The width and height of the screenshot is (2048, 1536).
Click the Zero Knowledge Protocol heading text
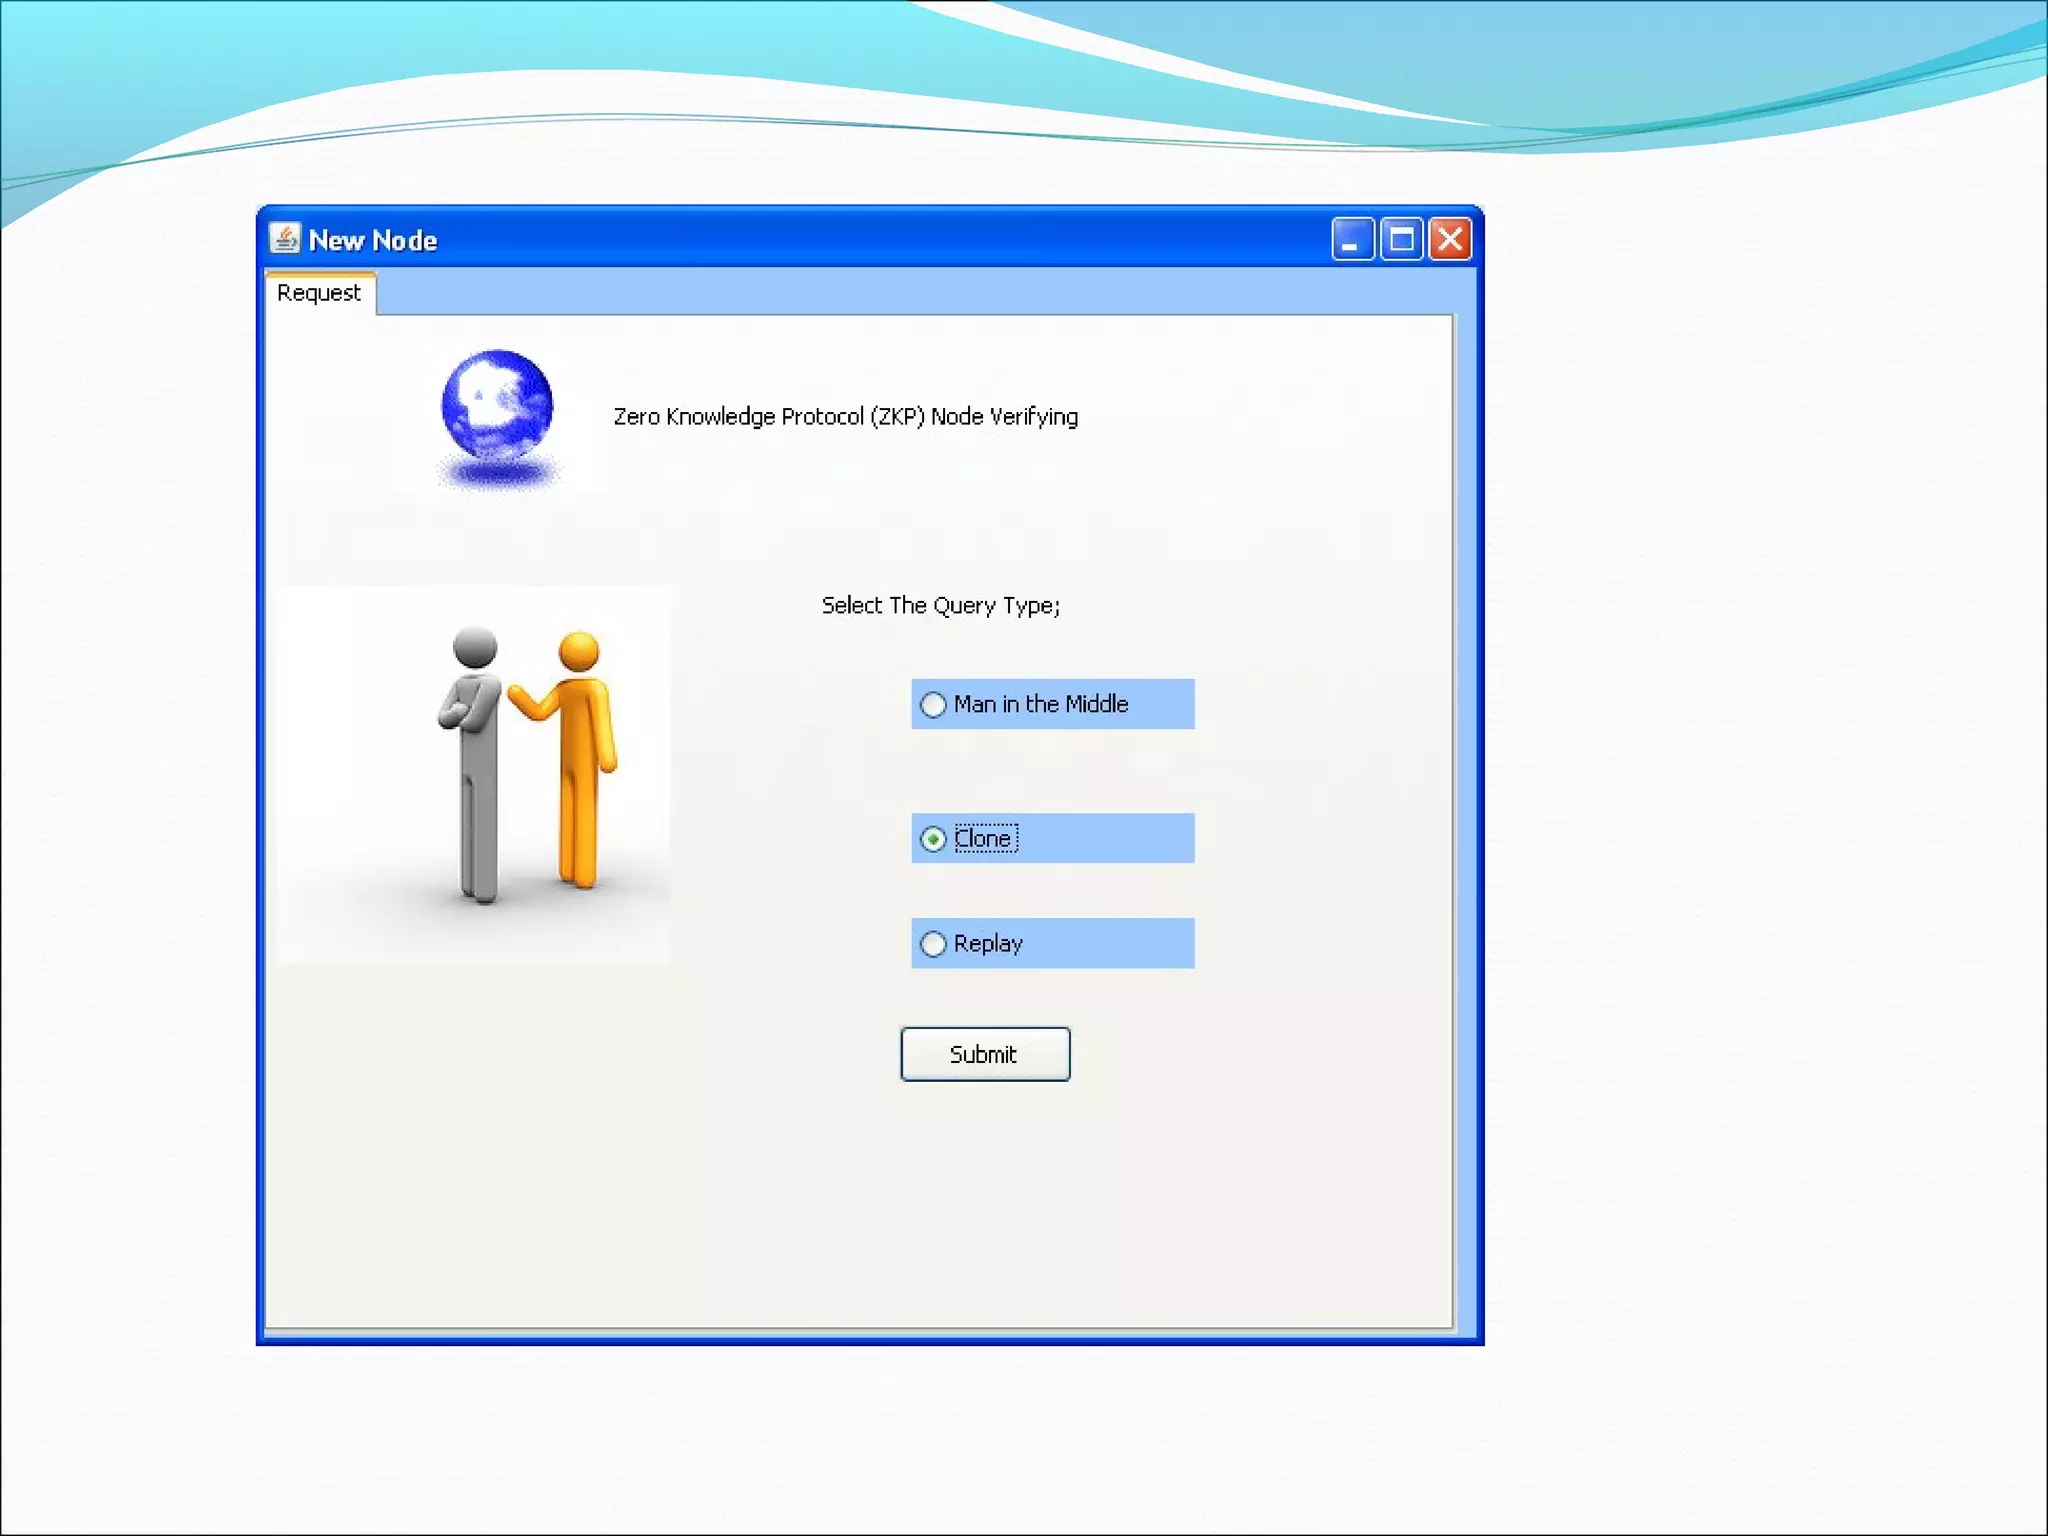[x=845, y=417]
